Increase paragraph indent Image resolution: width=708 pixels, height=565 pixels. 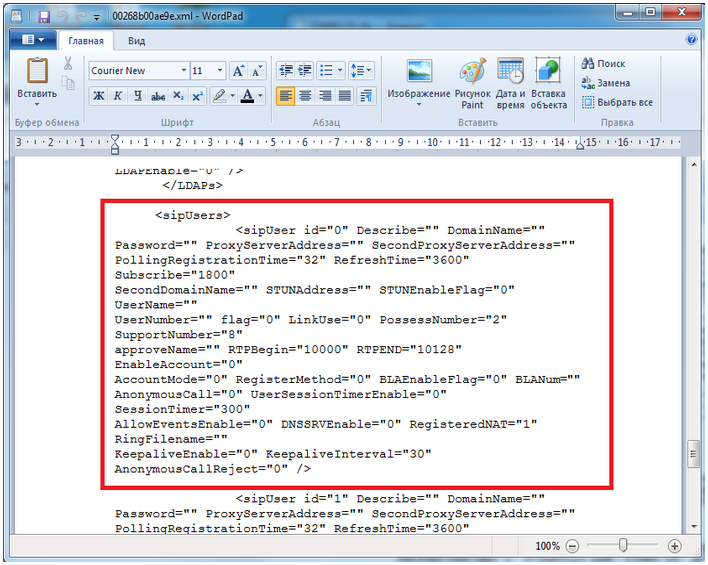305,70
